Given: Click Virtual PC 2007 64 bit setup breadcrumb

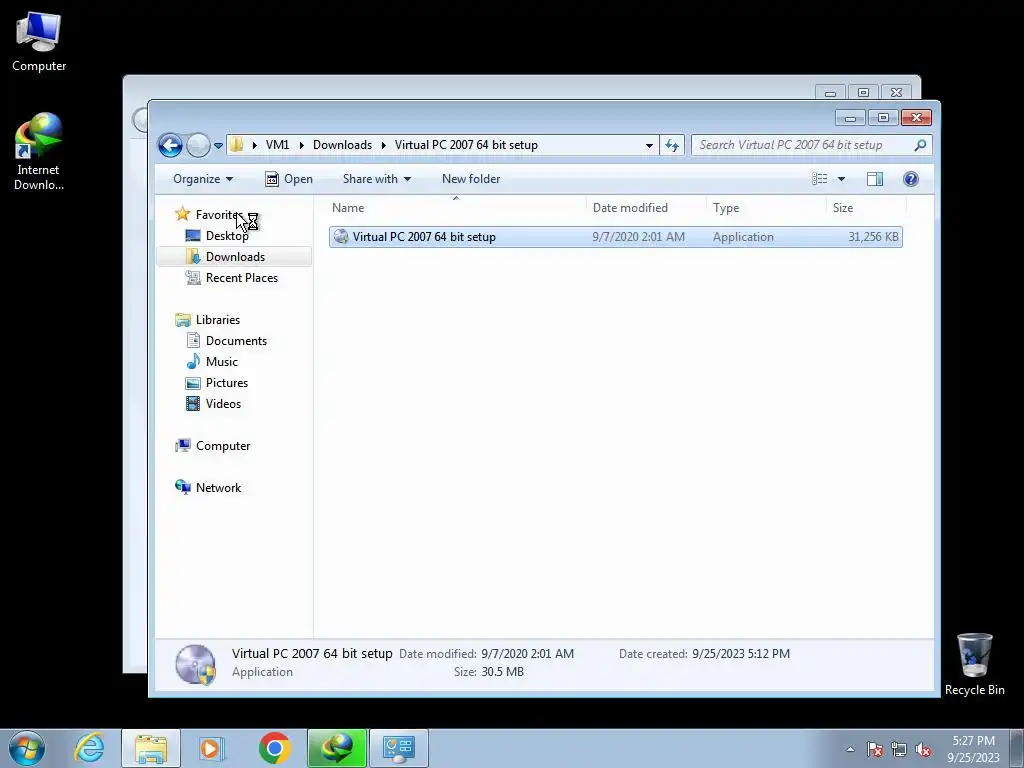Looking at the screenshot, I should tap(466, 145).
